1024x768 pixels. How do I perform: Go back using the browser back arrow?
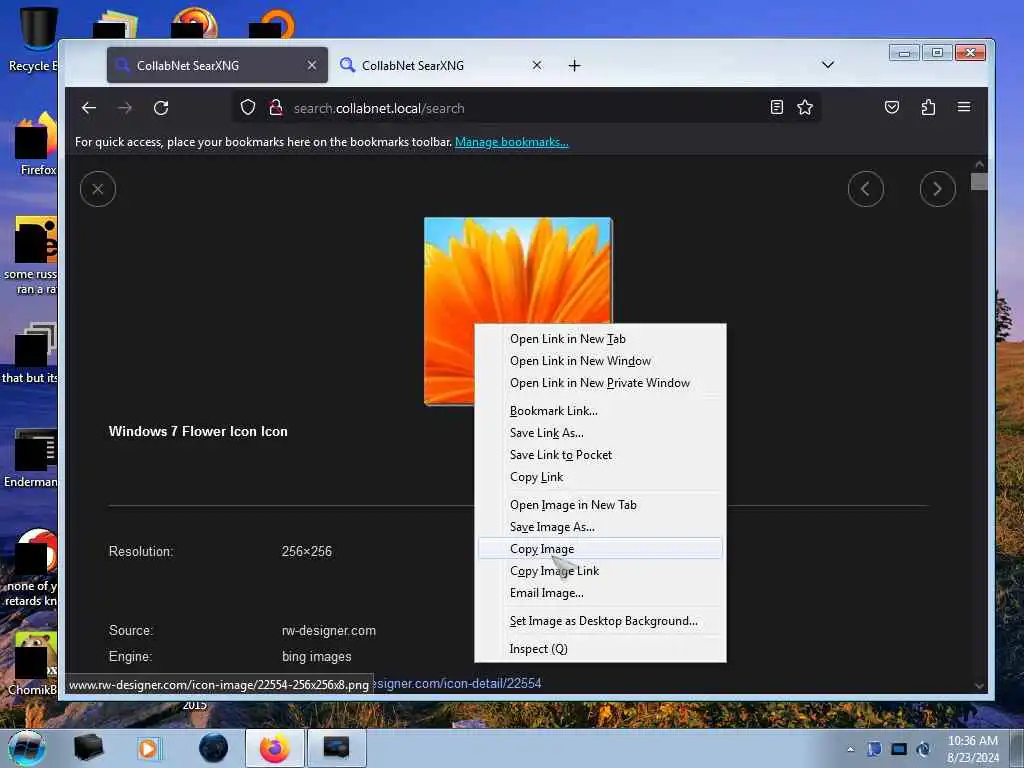89,108
